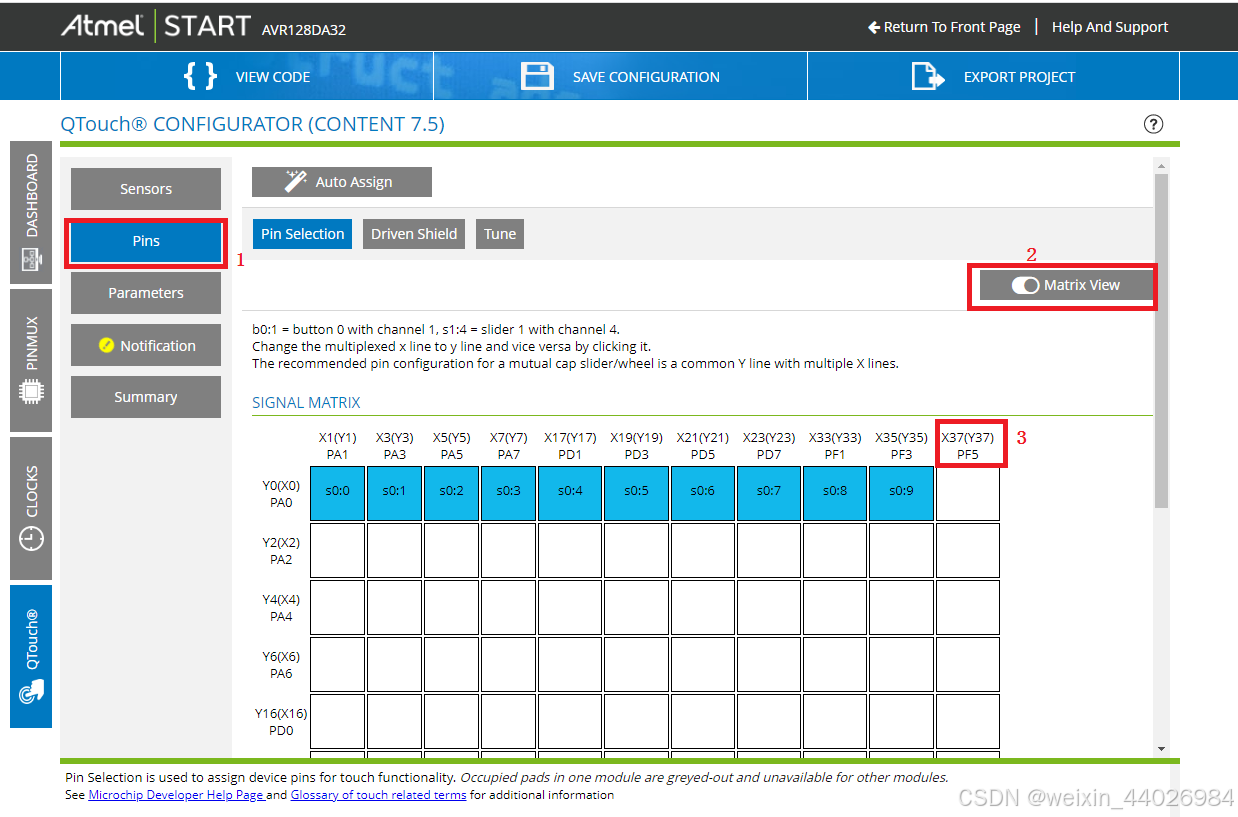Click the Atmel START logo
The height and width of the screenshot is (817, 1238).
pos(155,25)
